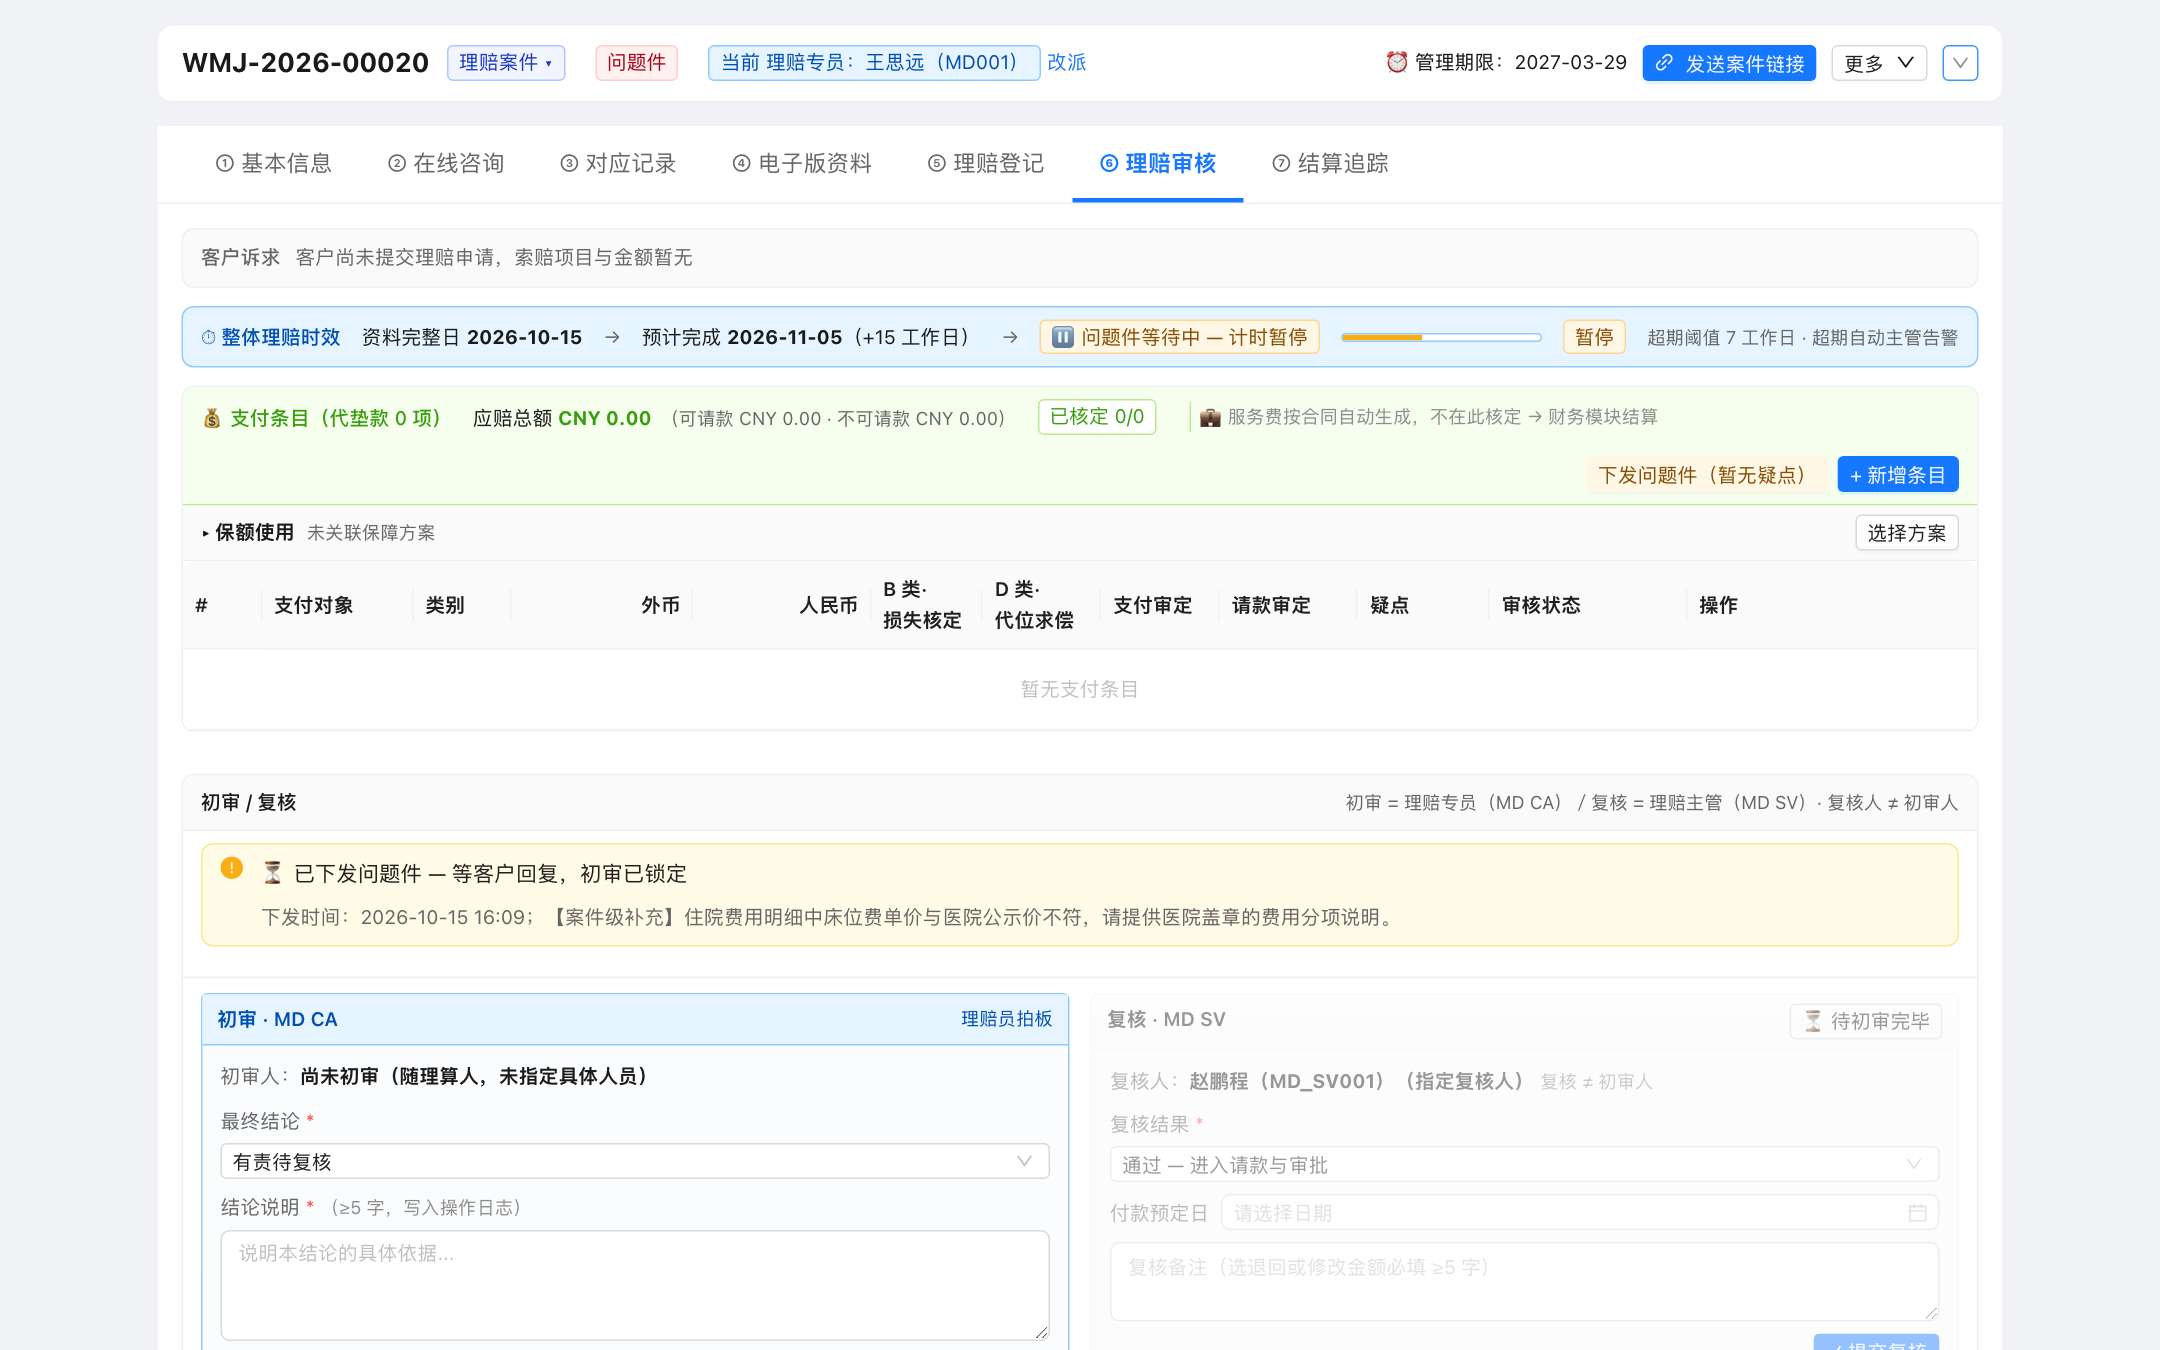The height and width of the screenshot is (1350, 2160).
Task: Click the hourglass icon in 待初审完毕 badge
Action: pyautogui.click(x=1813, y=1021)
